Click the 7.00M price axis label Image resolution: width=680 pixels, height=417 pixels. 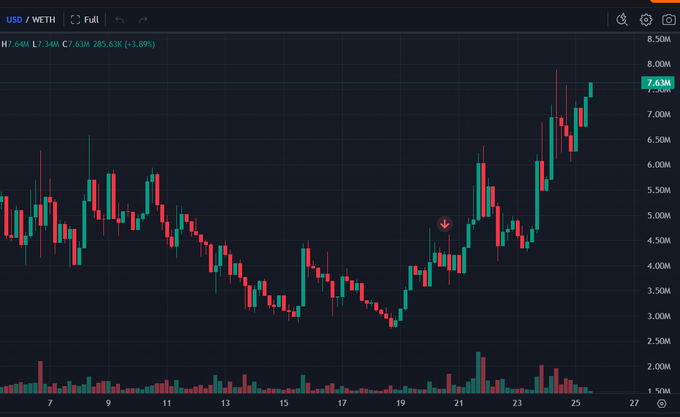pos(659,114)
